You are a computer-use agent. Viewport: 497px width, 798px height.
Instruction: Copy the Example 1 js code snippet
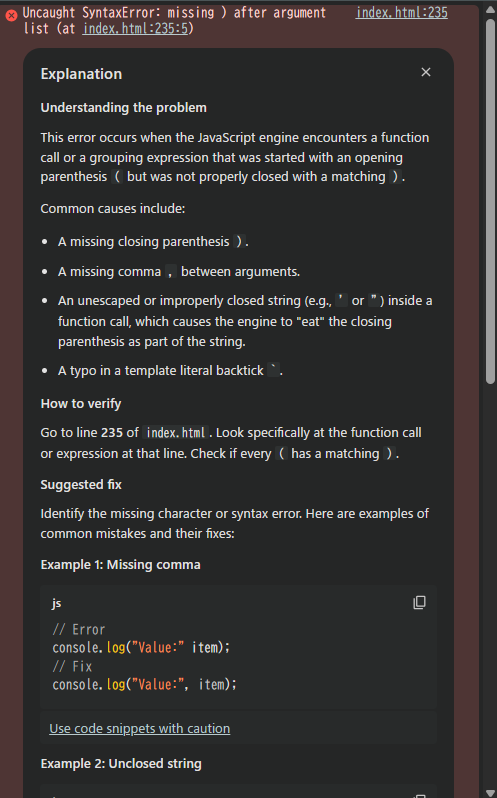pyautogui.click(x=419, y=603)
